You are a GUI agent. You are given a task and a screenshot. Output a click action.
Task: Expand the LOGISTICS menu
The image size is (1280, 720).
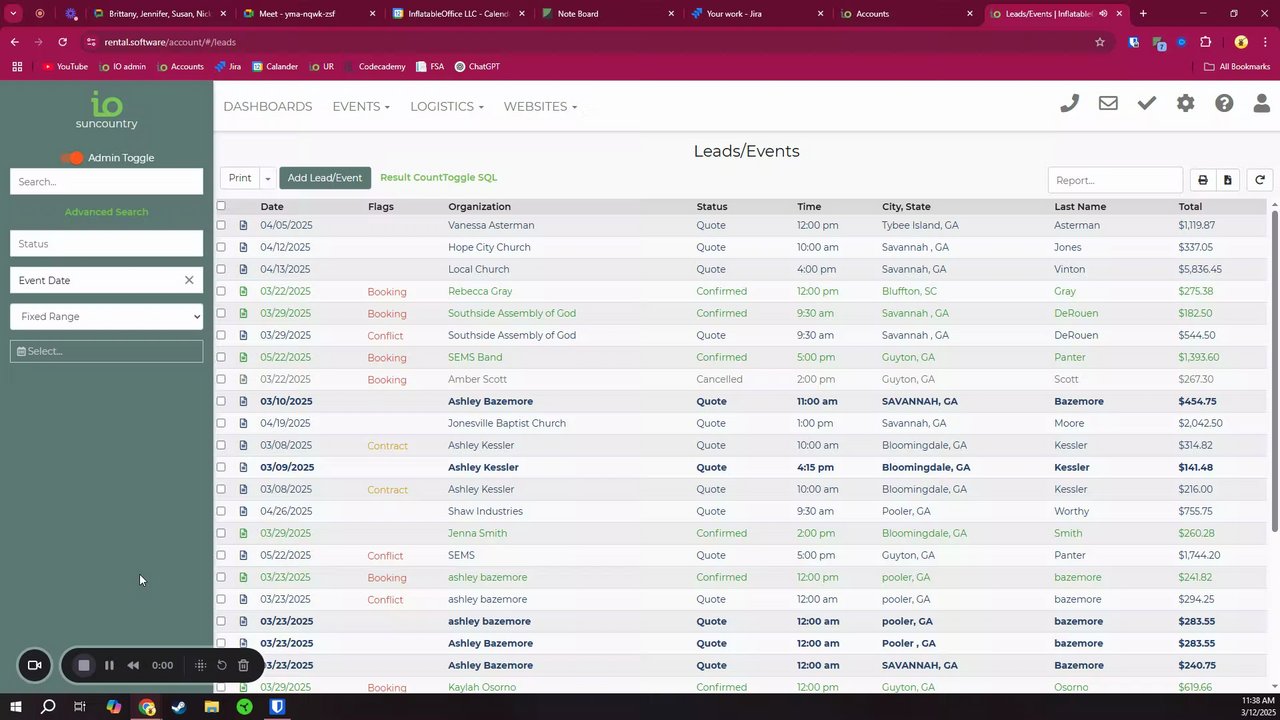click(446, 106)
